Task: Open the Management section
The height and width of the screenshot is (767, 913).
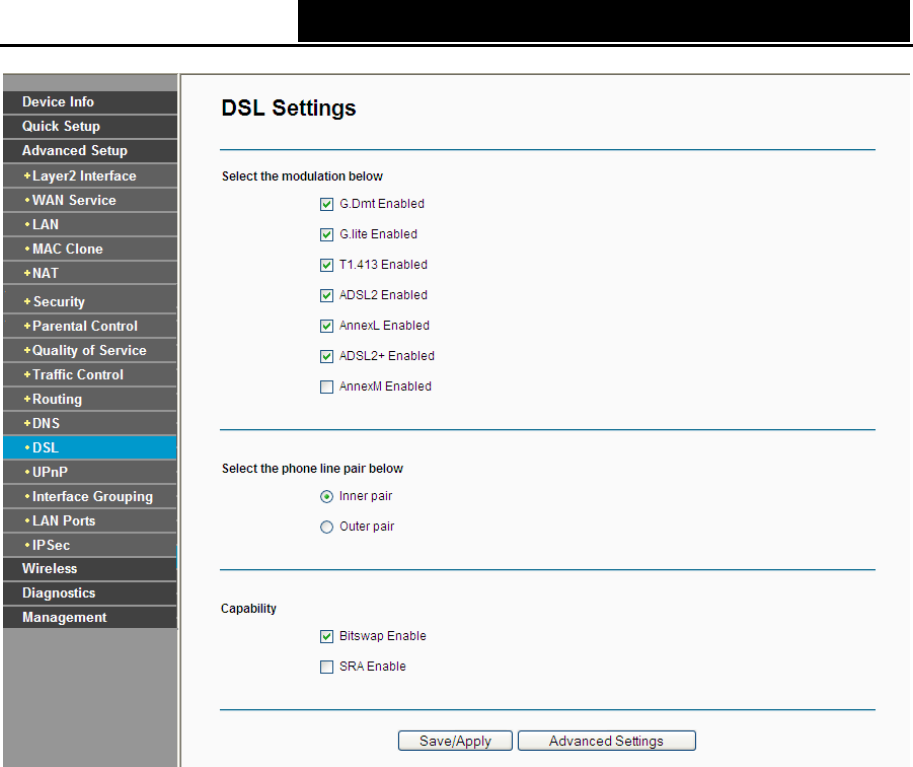Action: pyautogui.click(x=90, y=617)
